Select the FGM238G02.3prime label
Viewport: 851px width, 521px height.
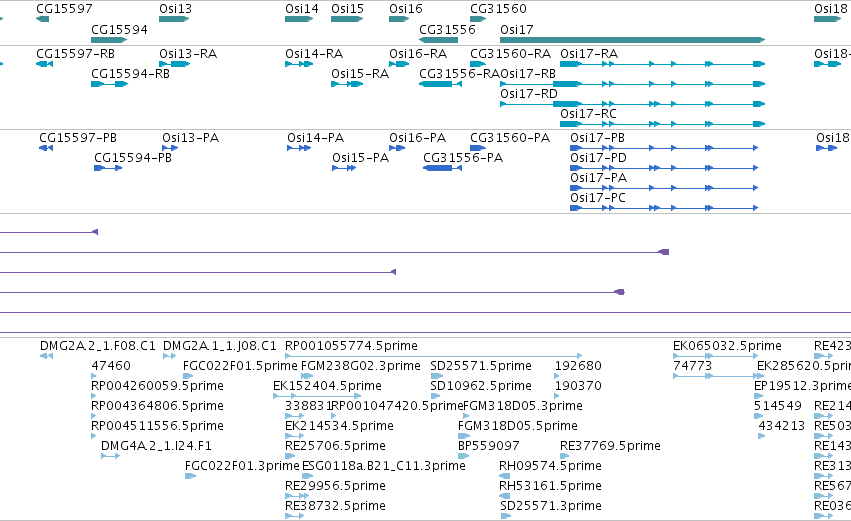(360, 366)
